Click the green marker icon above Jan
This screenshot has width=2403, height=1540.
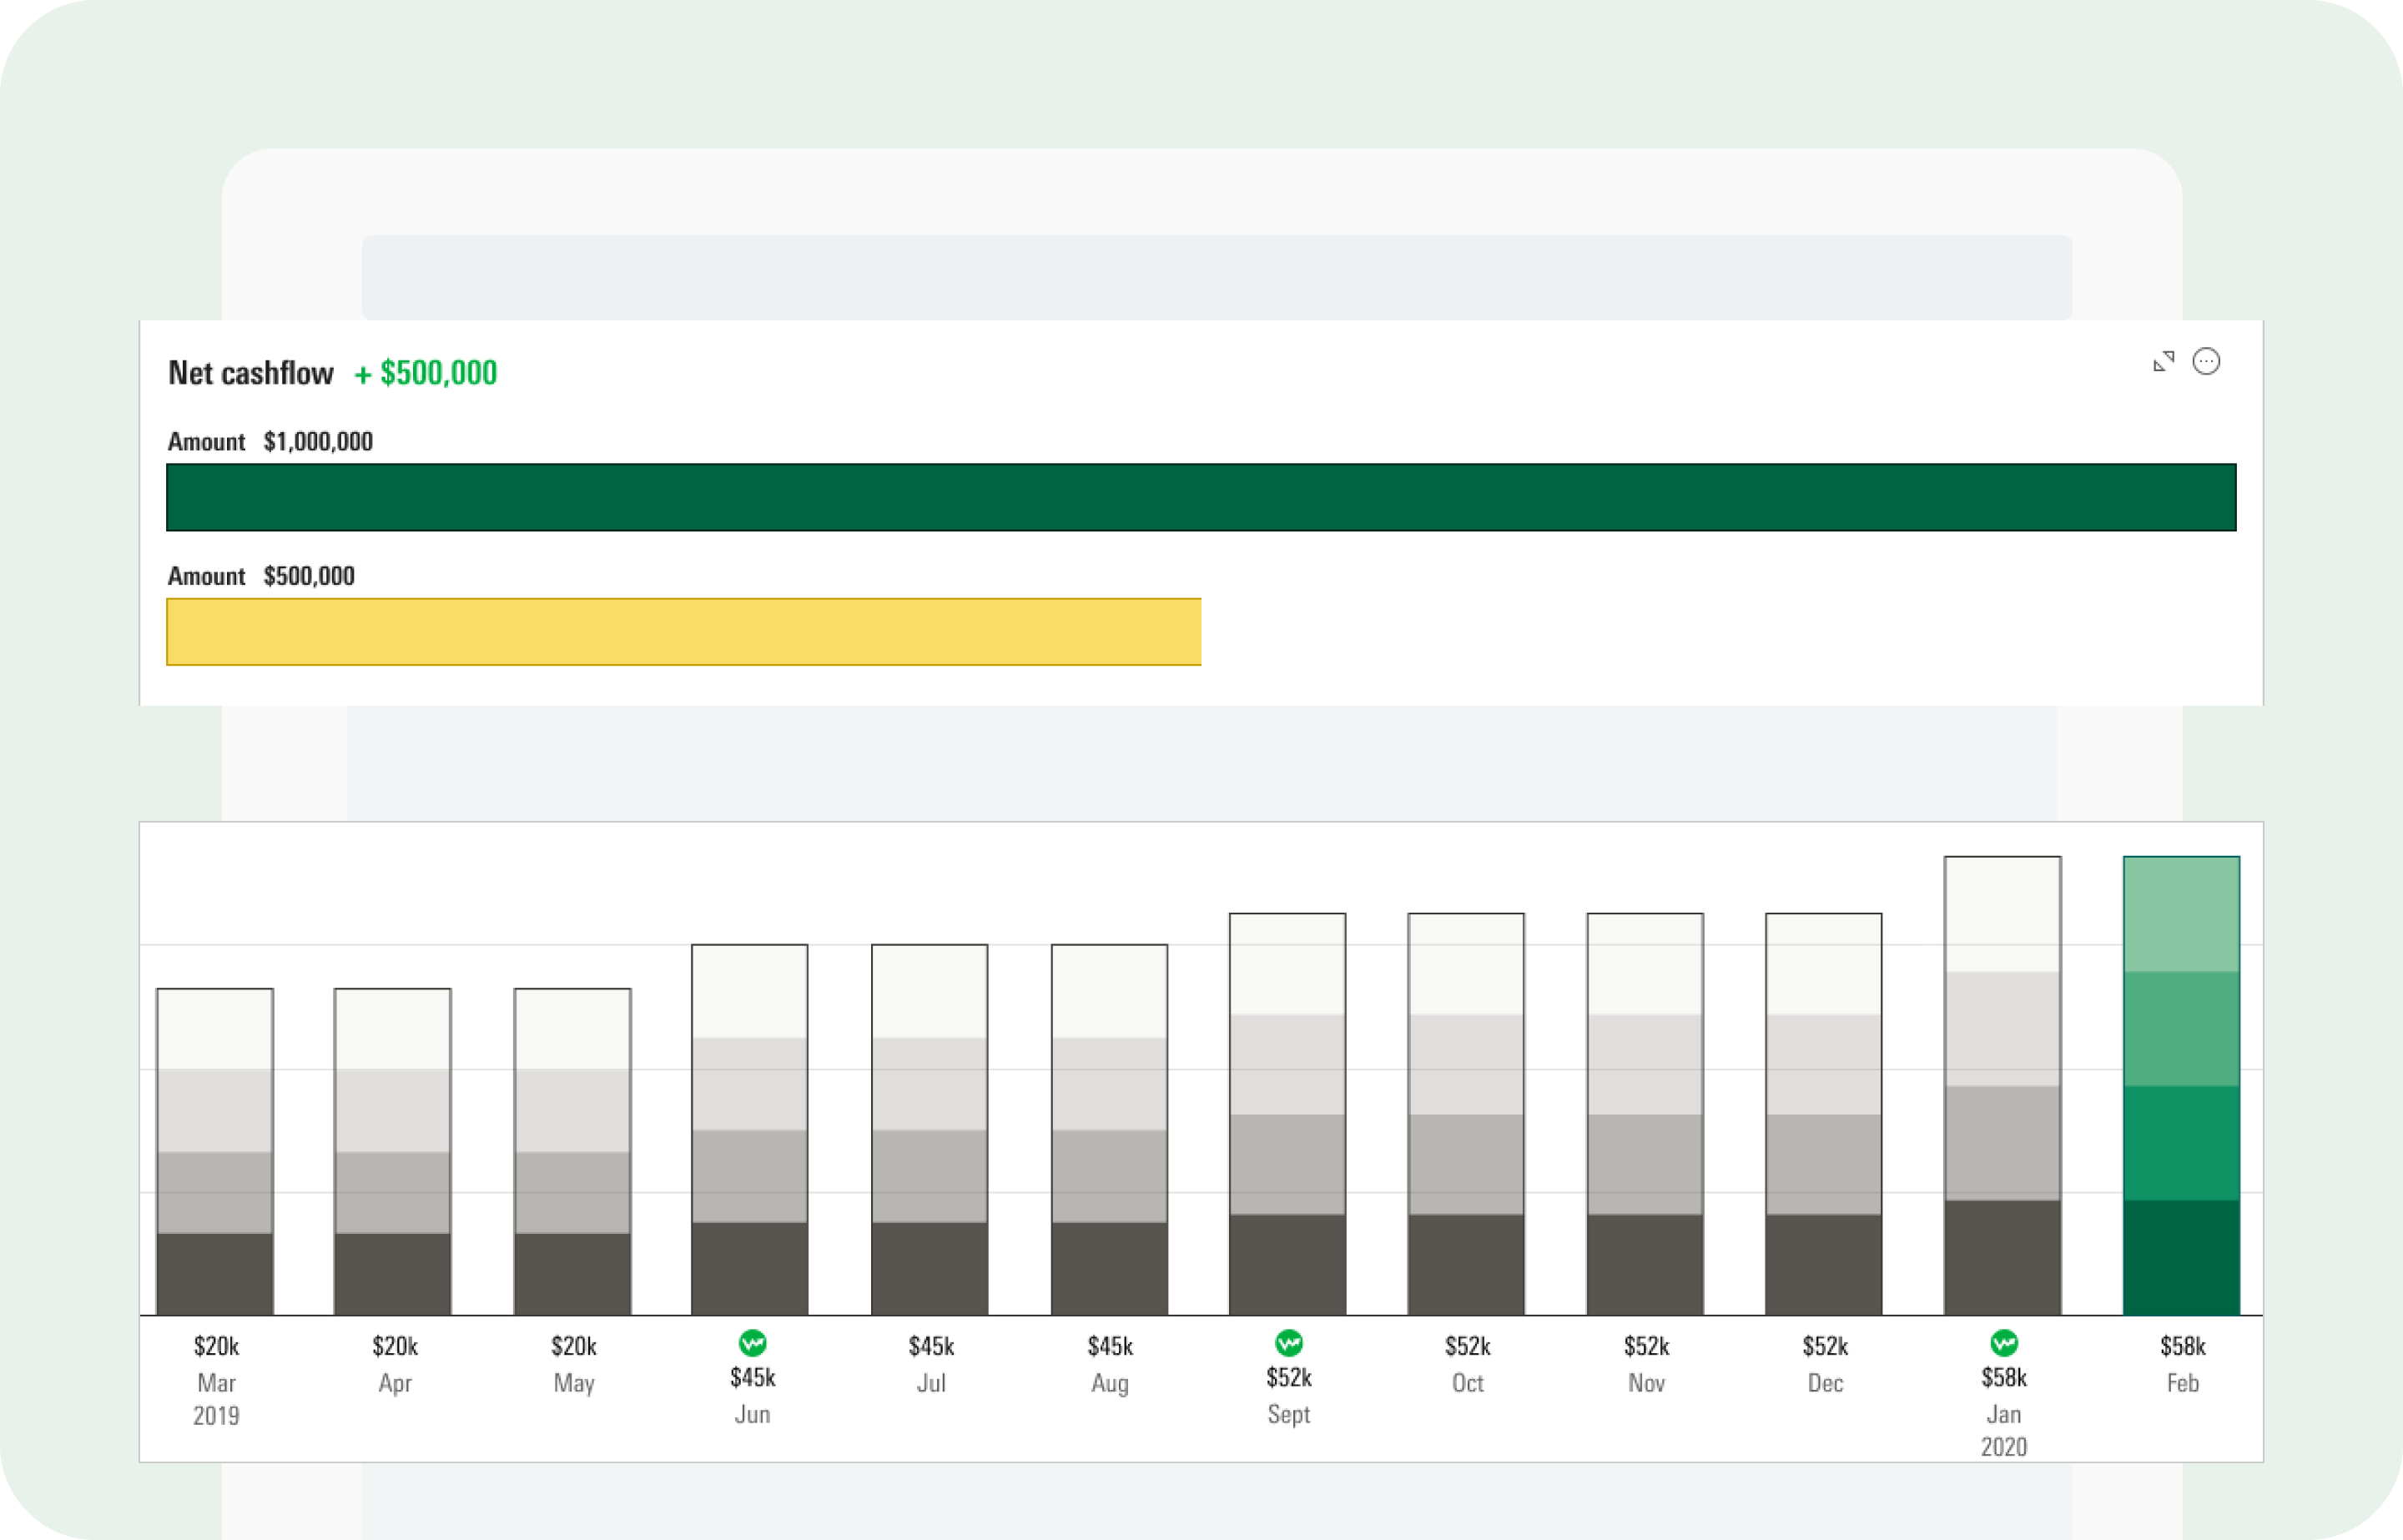click(x=2003, y=1343)
